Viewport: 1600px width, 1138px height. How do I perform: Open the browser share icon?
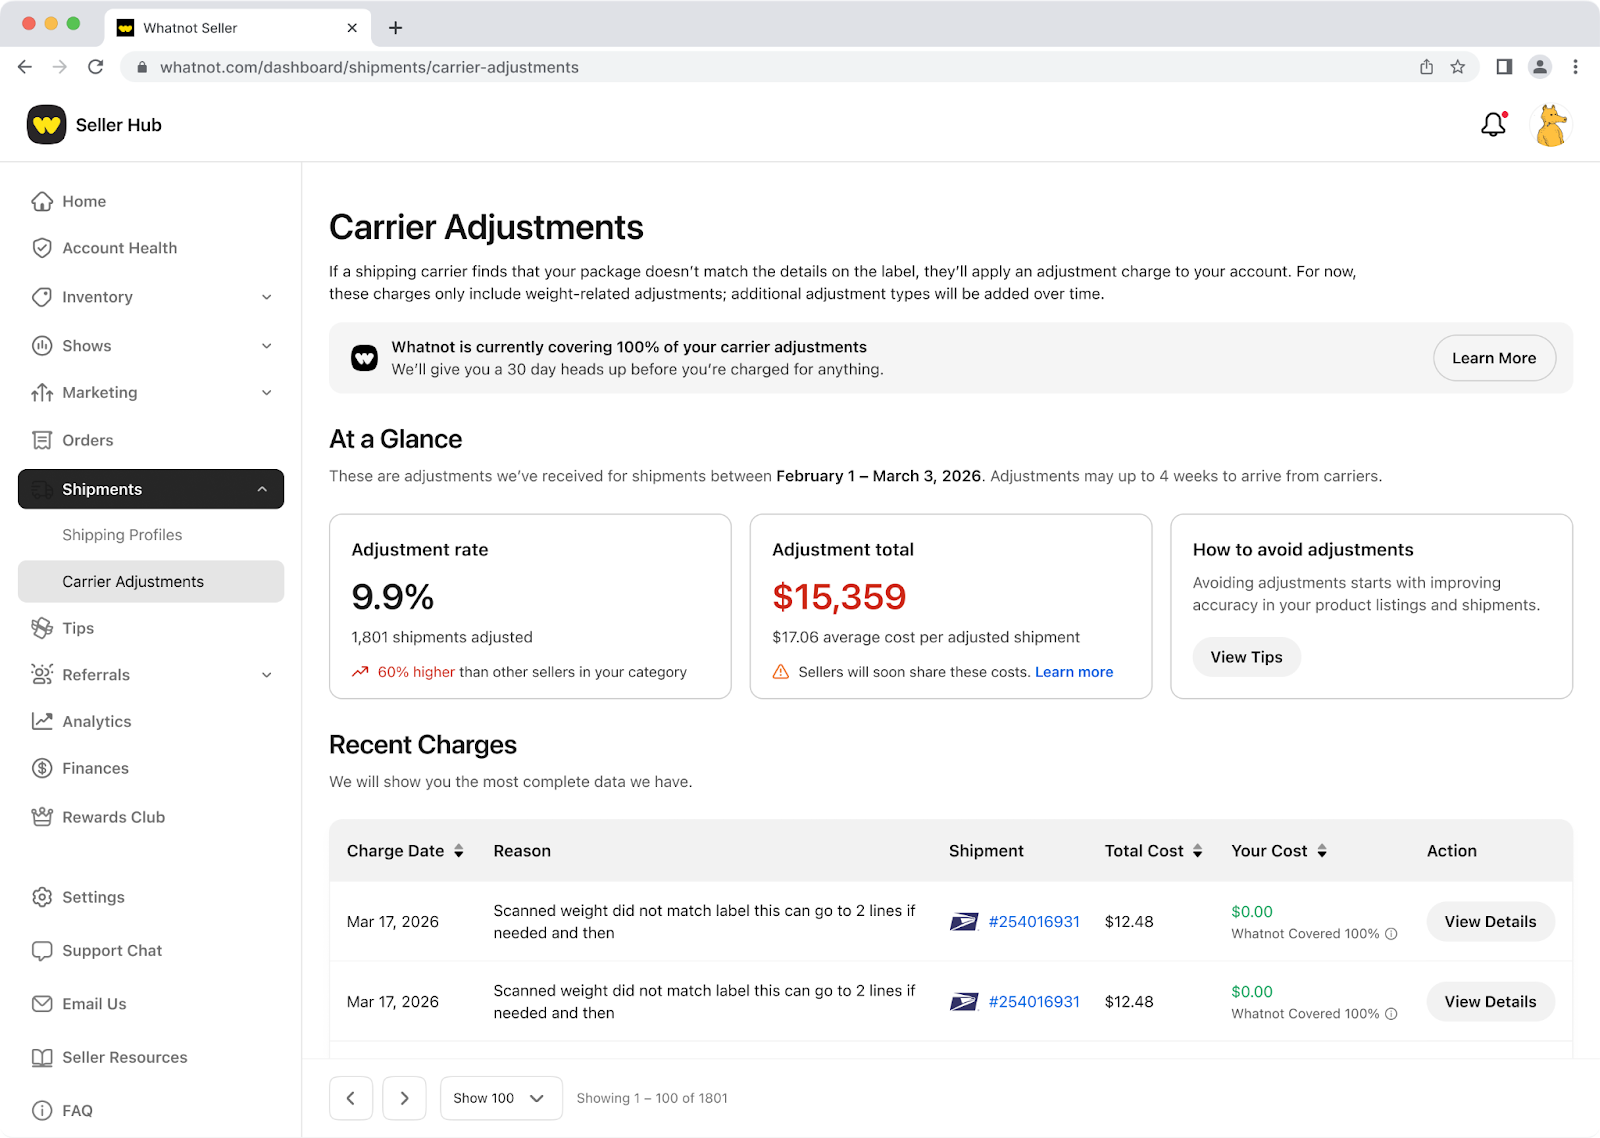1426,67
